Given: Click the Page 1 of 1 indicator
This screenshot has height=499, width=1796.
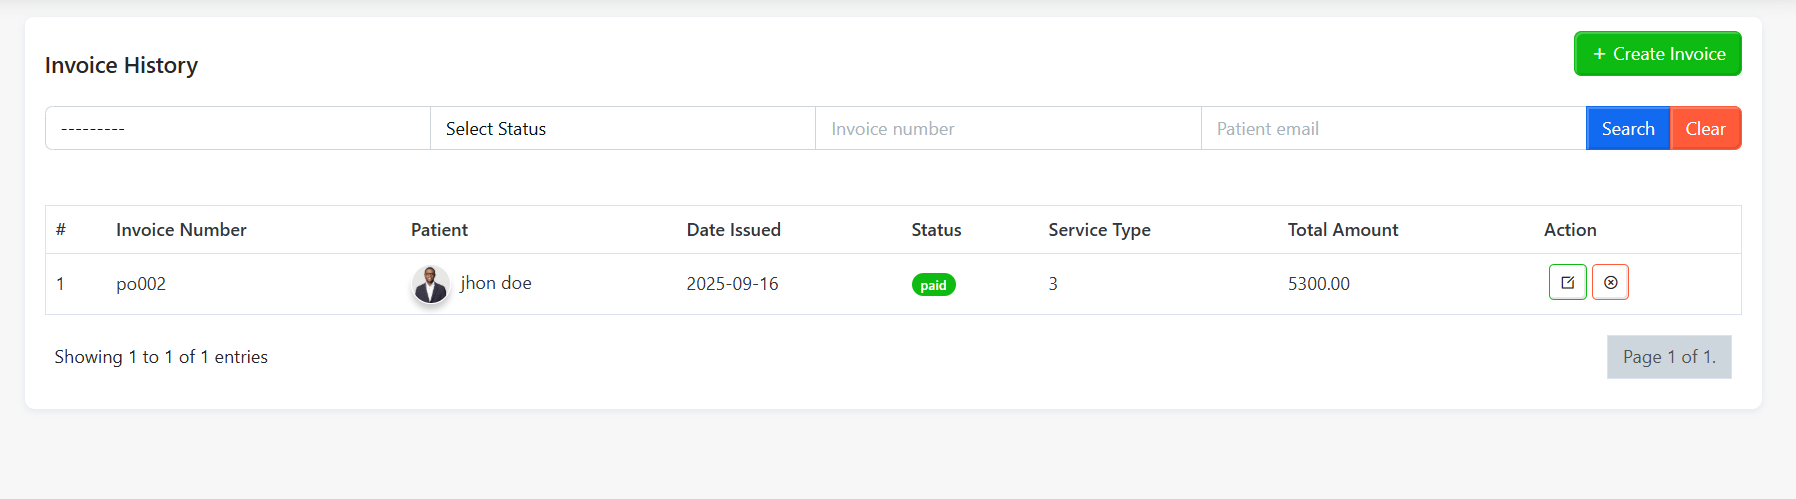Looking at the screenshot, I should pos(1668,357).
